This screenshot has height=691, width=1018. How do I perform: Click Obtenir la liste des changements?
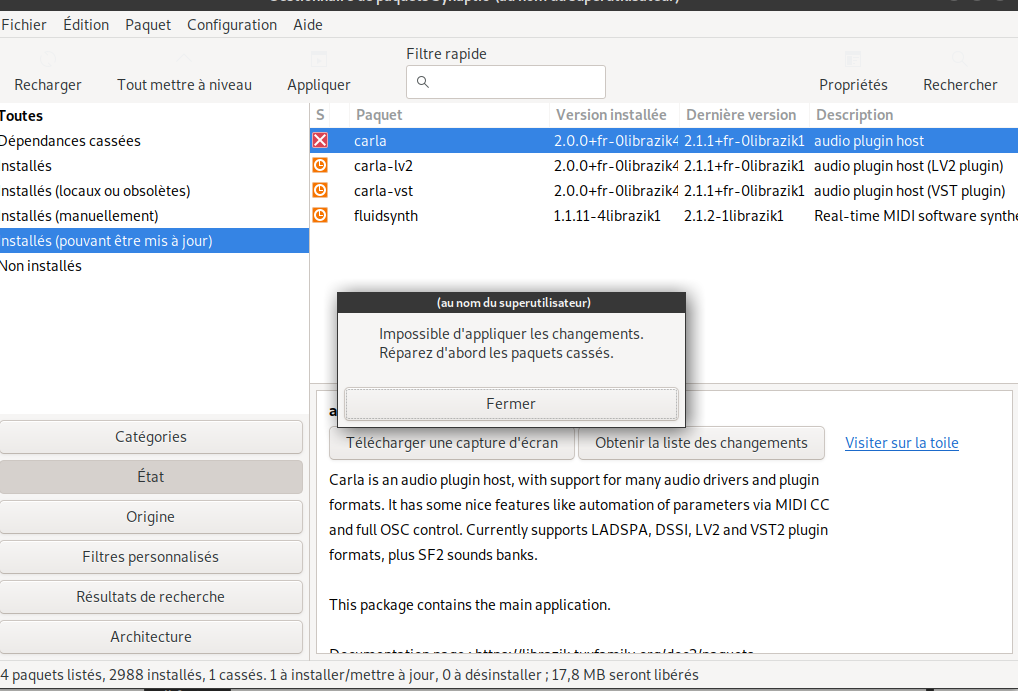click(x=701, y=443)
